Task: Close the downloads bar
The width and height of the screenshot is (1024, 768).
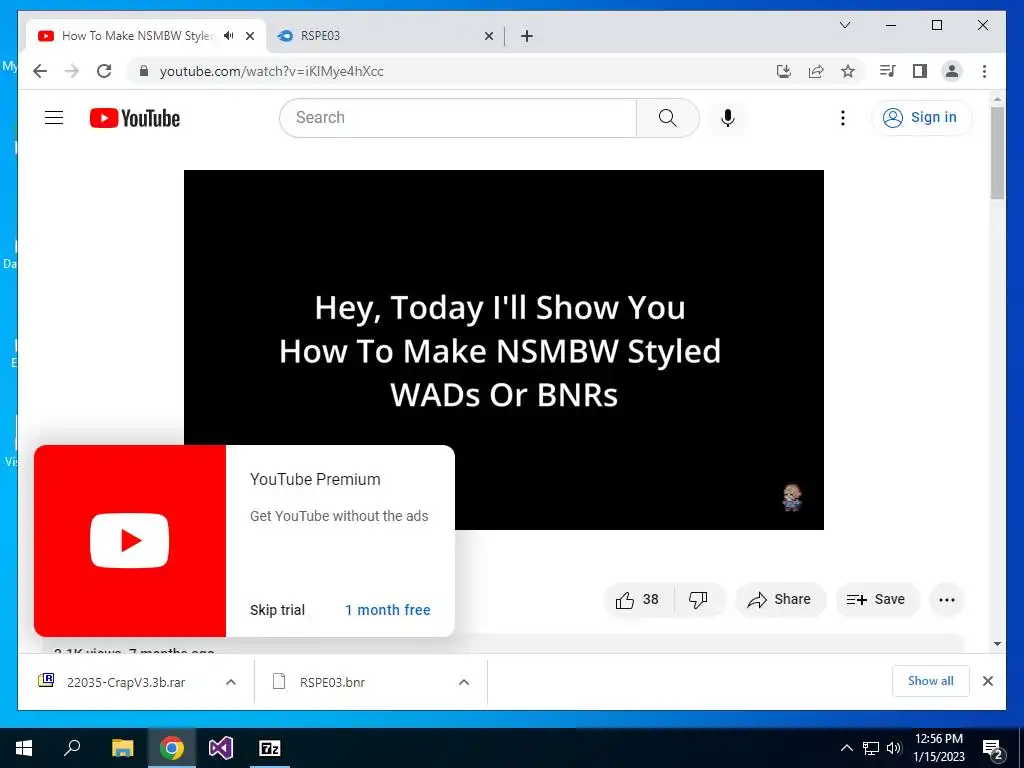Action: click(987, 681)
